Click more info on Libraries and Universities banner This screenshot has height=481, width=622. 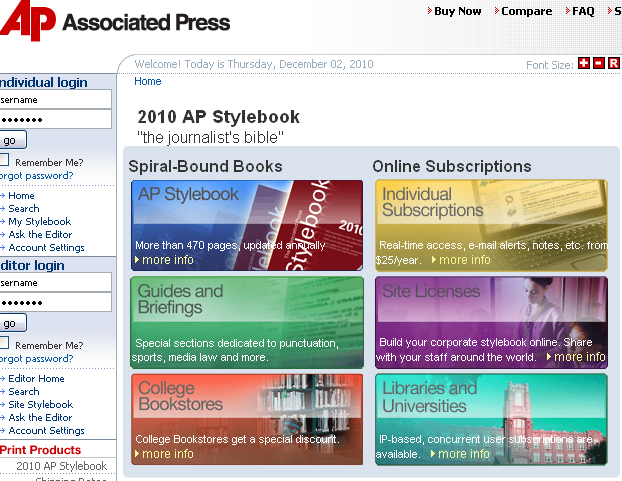460,454
